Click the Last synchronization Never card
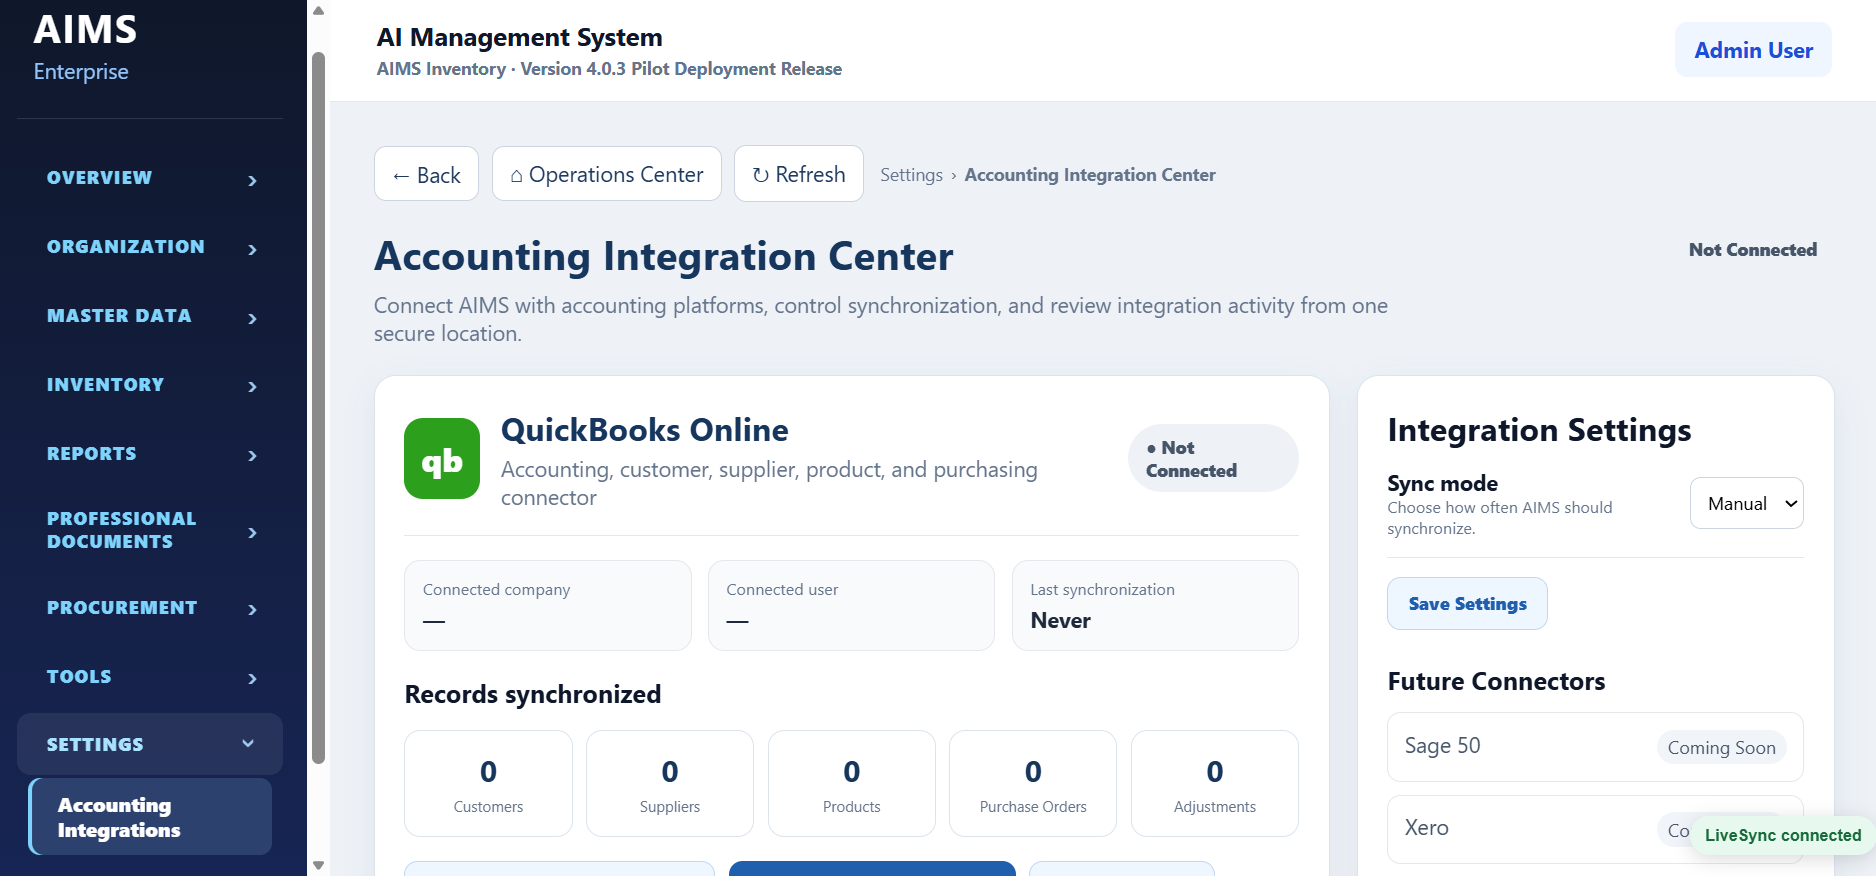The image size is (1876, 876). click(x=1155, y=605)
